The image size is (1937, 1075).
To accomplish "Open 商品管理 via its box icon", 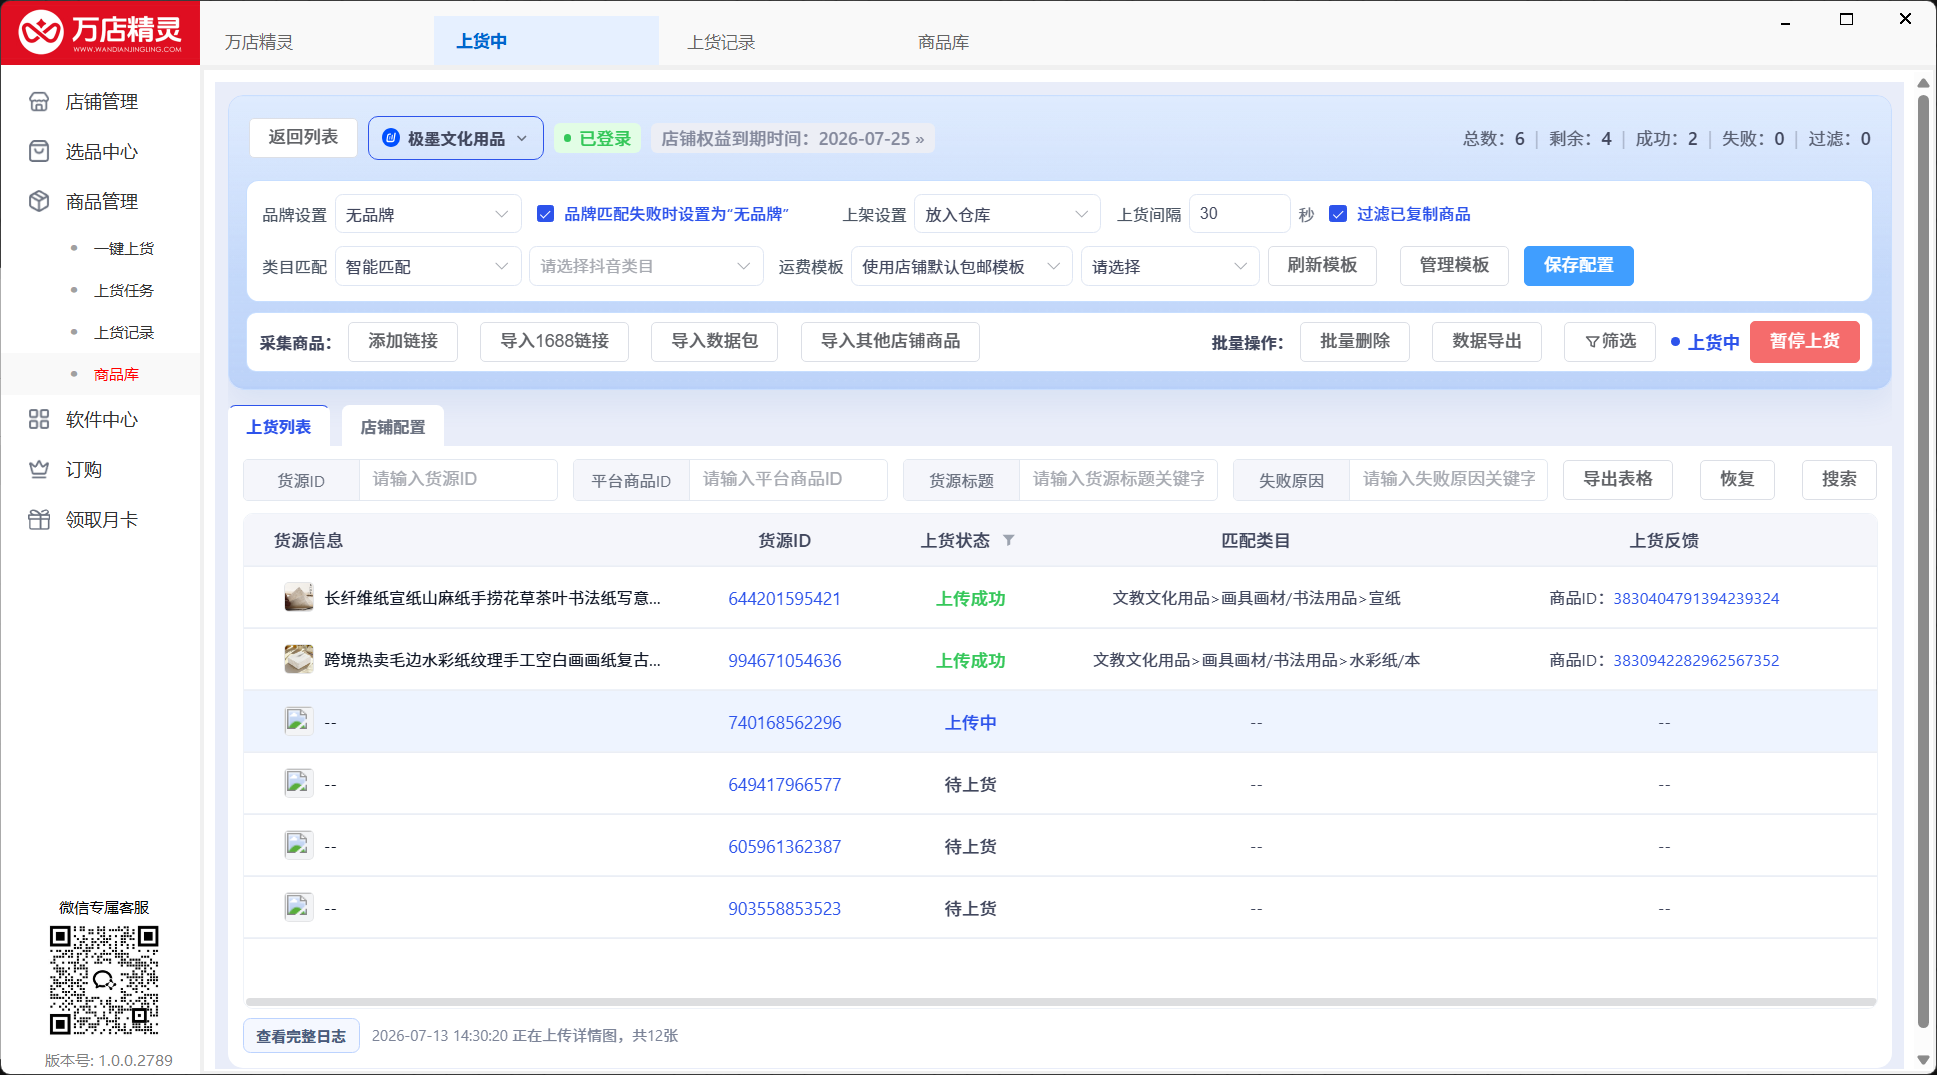I will 39,202.
